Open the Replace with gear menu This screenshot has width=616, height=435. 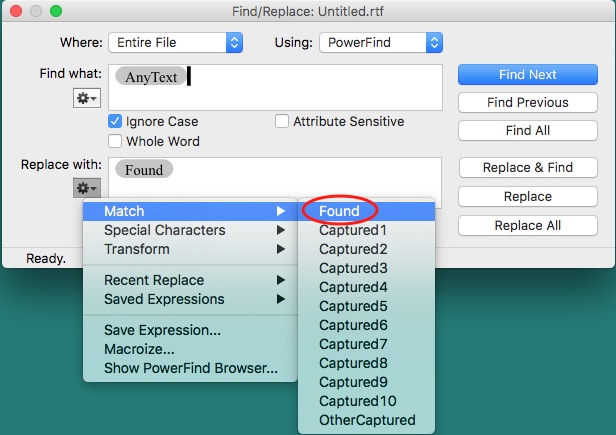pos(86,188)
